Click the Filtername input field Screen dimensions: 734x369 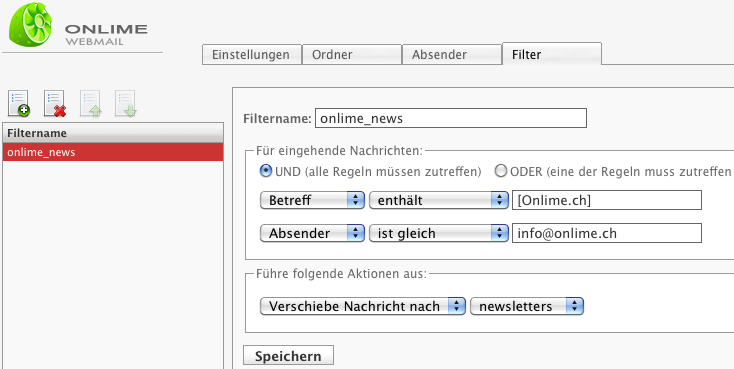pos(451,118)
